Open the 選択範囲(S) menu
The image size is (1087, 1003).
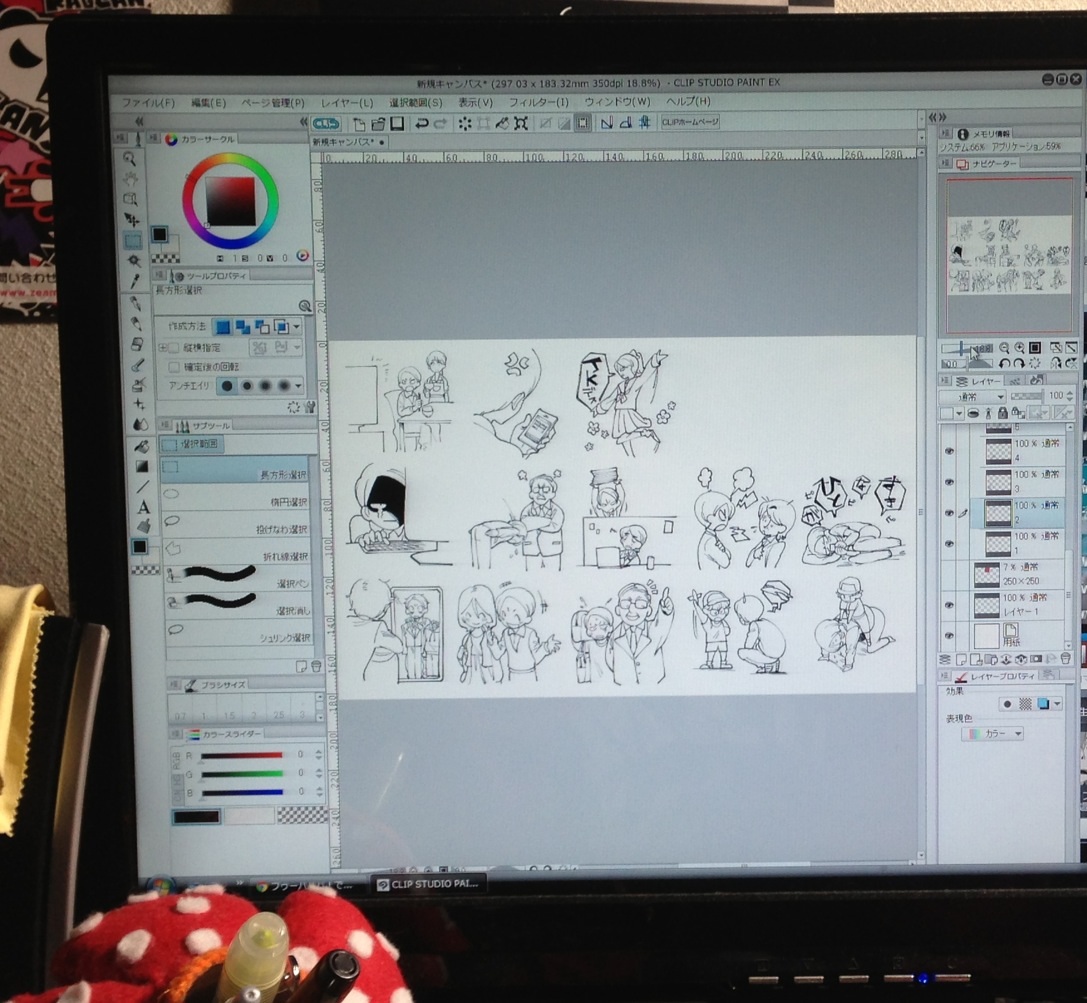coord(416,103)
